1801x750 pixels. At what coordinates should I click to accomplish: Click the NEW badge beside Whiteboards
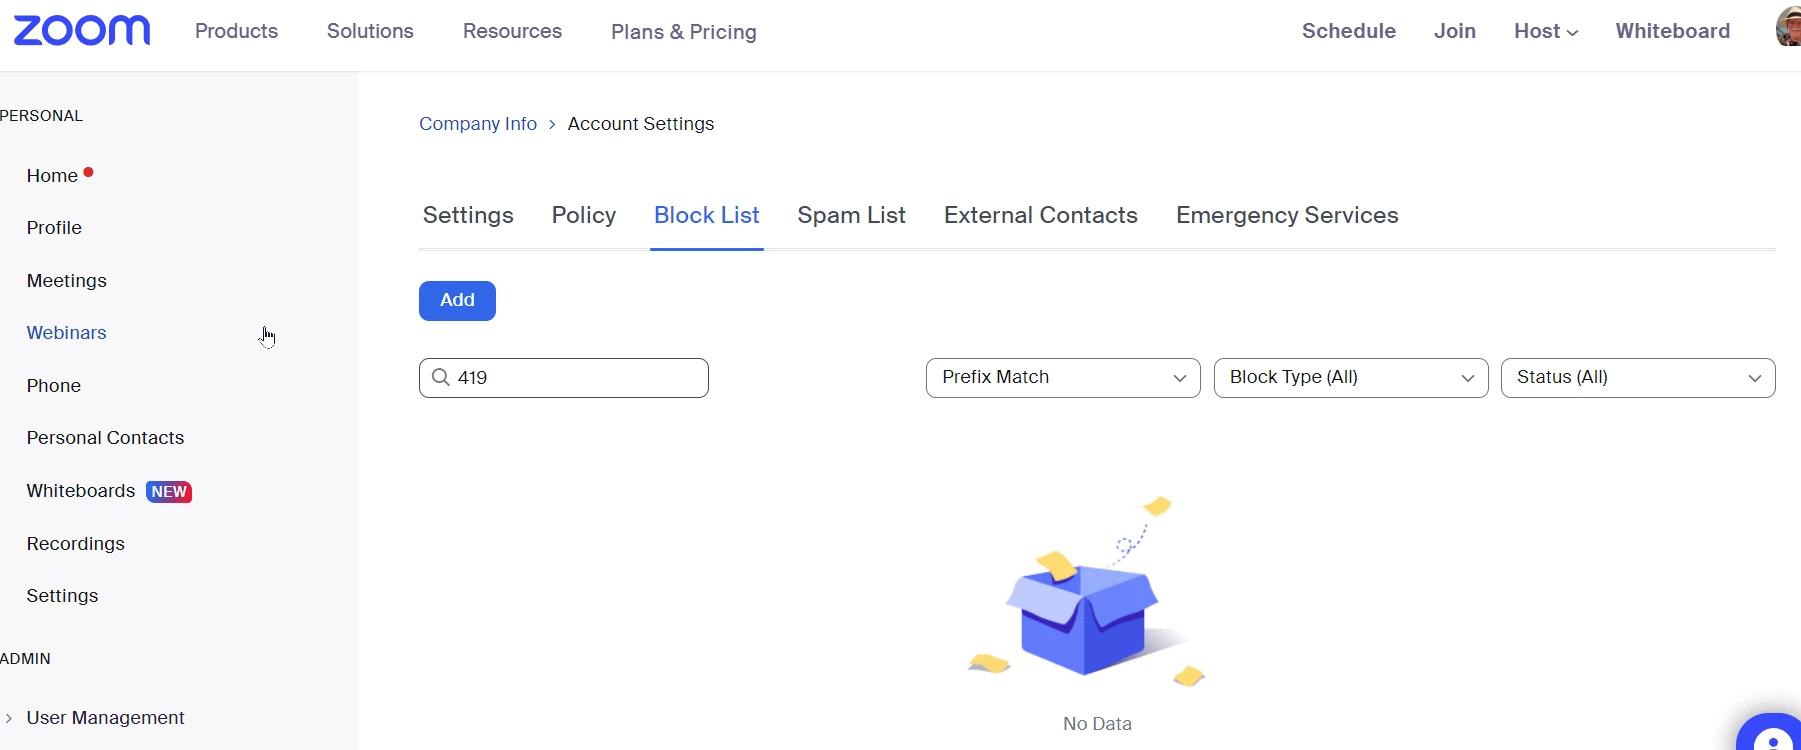click(x=169, y=492)
